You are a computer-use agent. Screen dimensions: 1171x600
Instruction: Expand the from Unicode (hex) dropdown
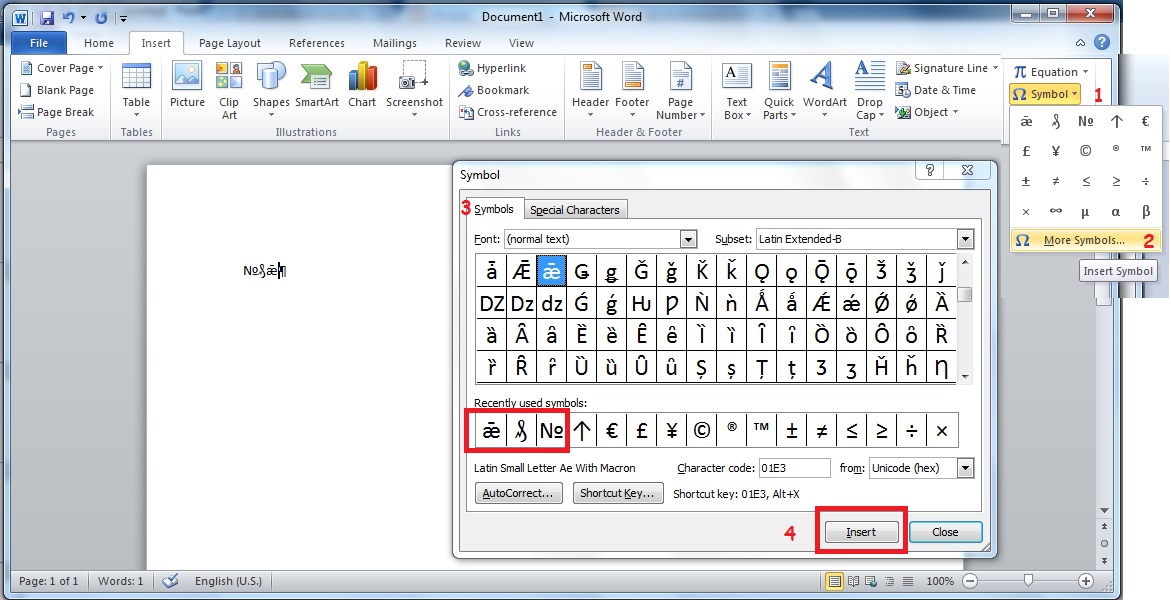[x=965, y=468]
